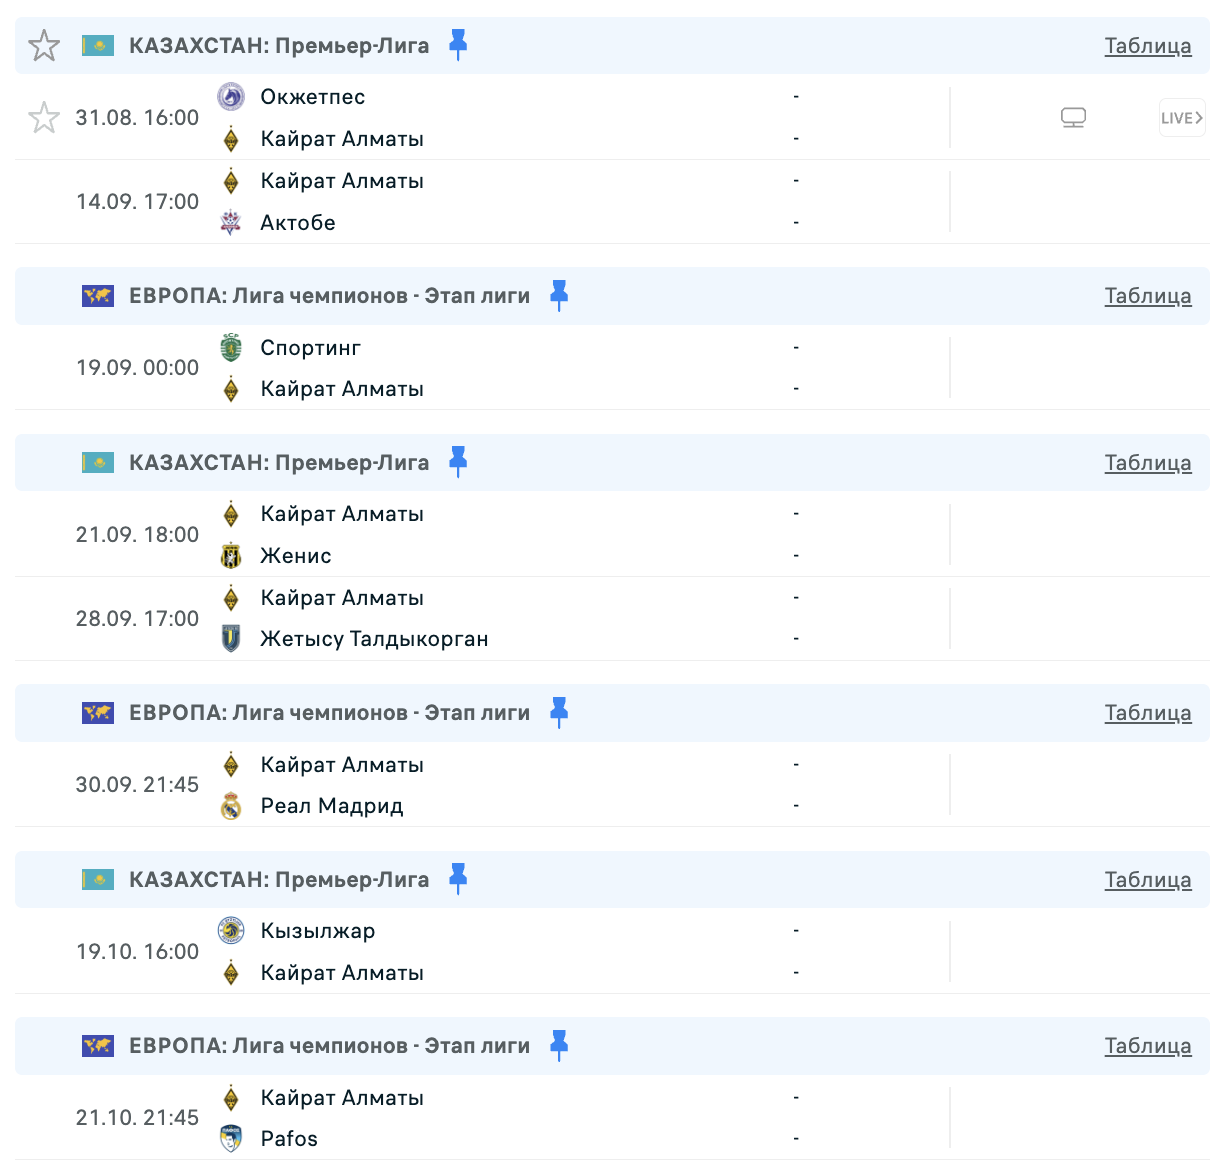Click the Реал Мадрид club crest
1226x1172 pixels.
(231, 806)
